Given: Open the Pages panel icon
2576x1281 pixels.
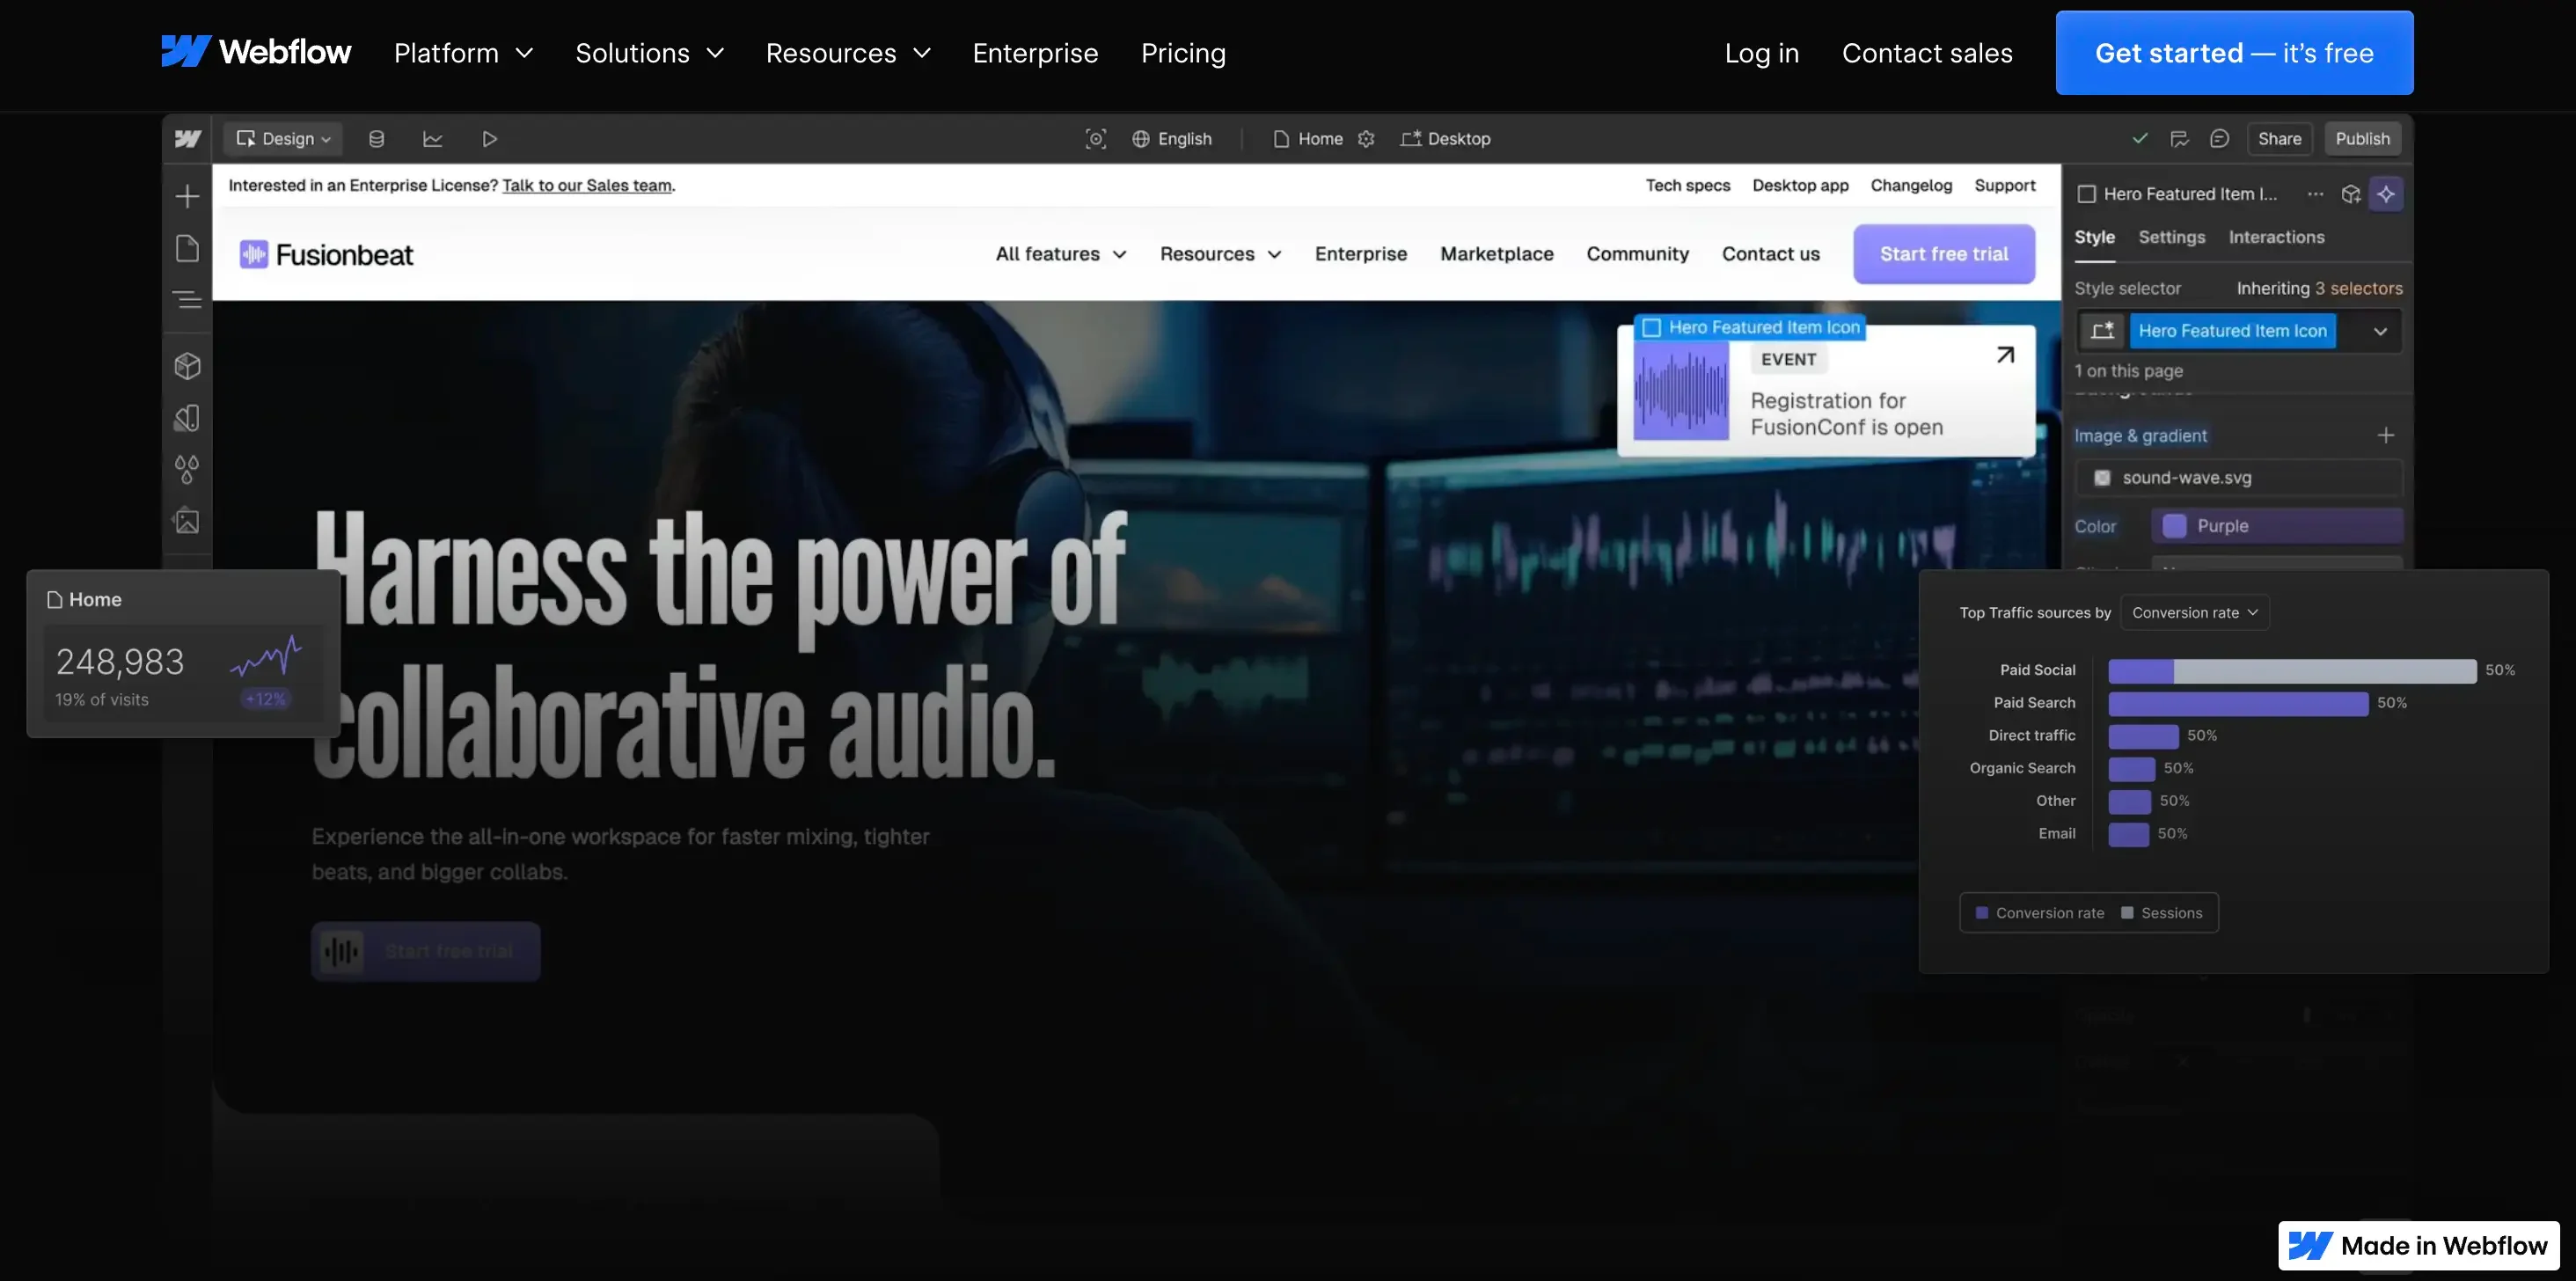Looking at the screenshot, I should 187,248.
